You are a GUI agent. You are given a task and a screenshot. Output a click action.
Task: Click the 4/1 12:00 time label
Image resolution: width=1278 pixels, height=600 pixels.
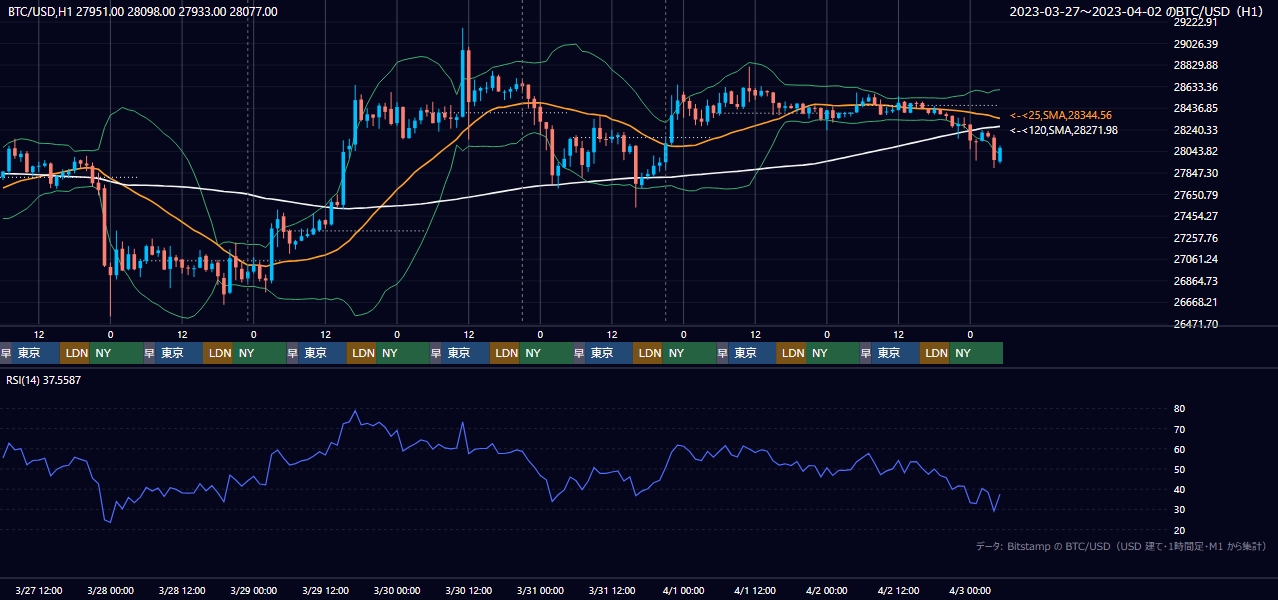coord(756,590)
